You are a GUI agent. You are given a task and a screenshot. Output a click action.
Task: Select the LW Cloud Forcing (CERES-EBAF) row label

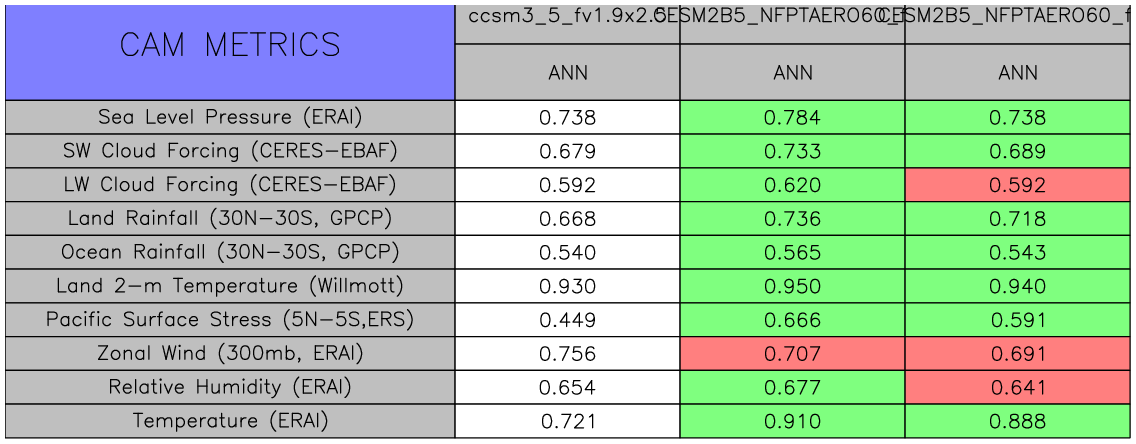click(230, 185)
